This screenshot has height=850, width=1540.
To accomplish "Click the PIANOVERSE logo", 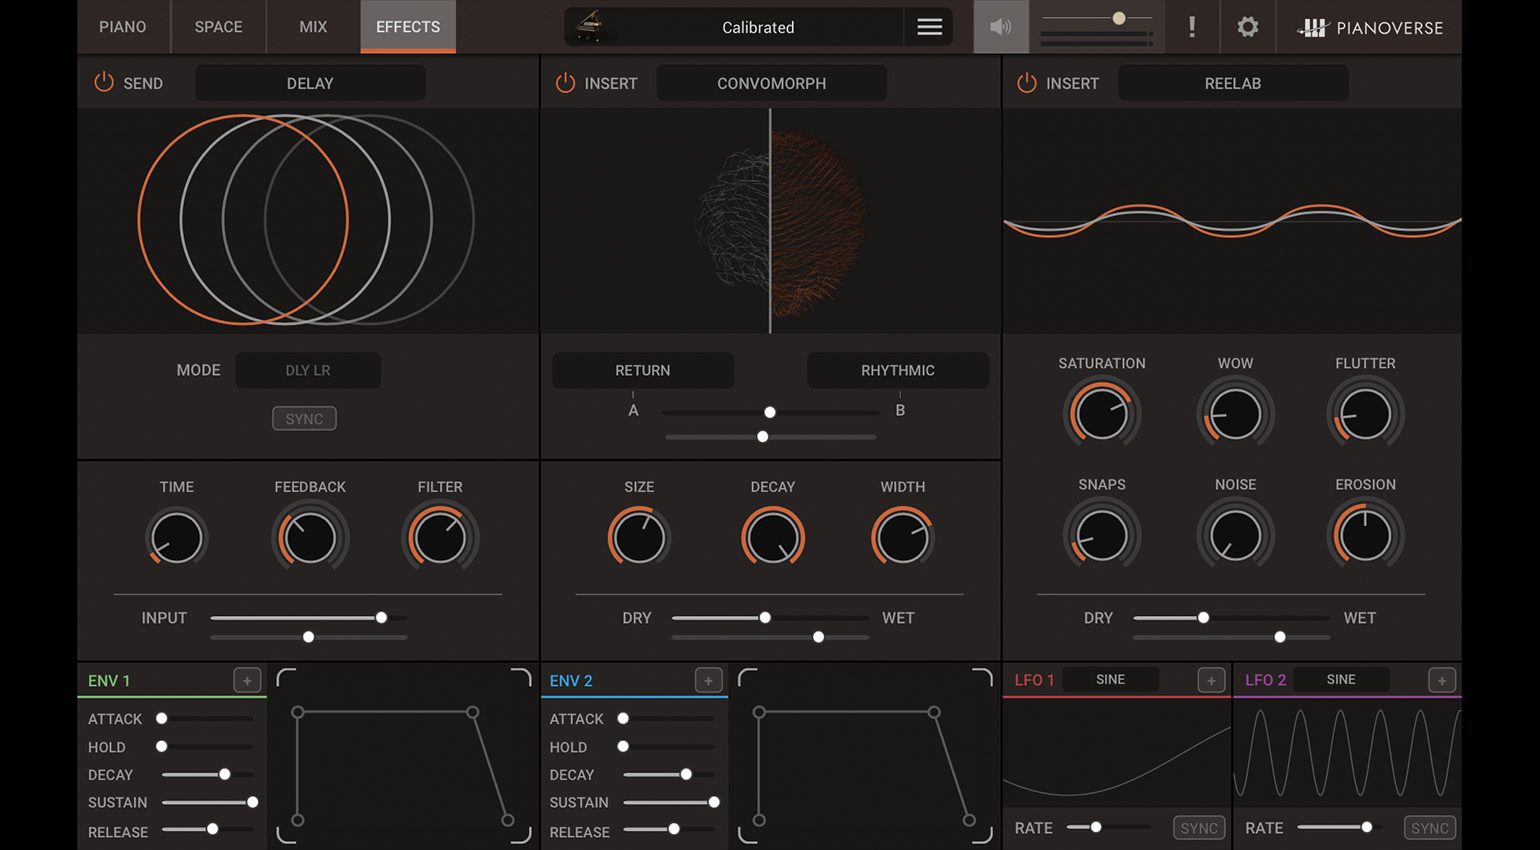I will [x=1376, y=27].
